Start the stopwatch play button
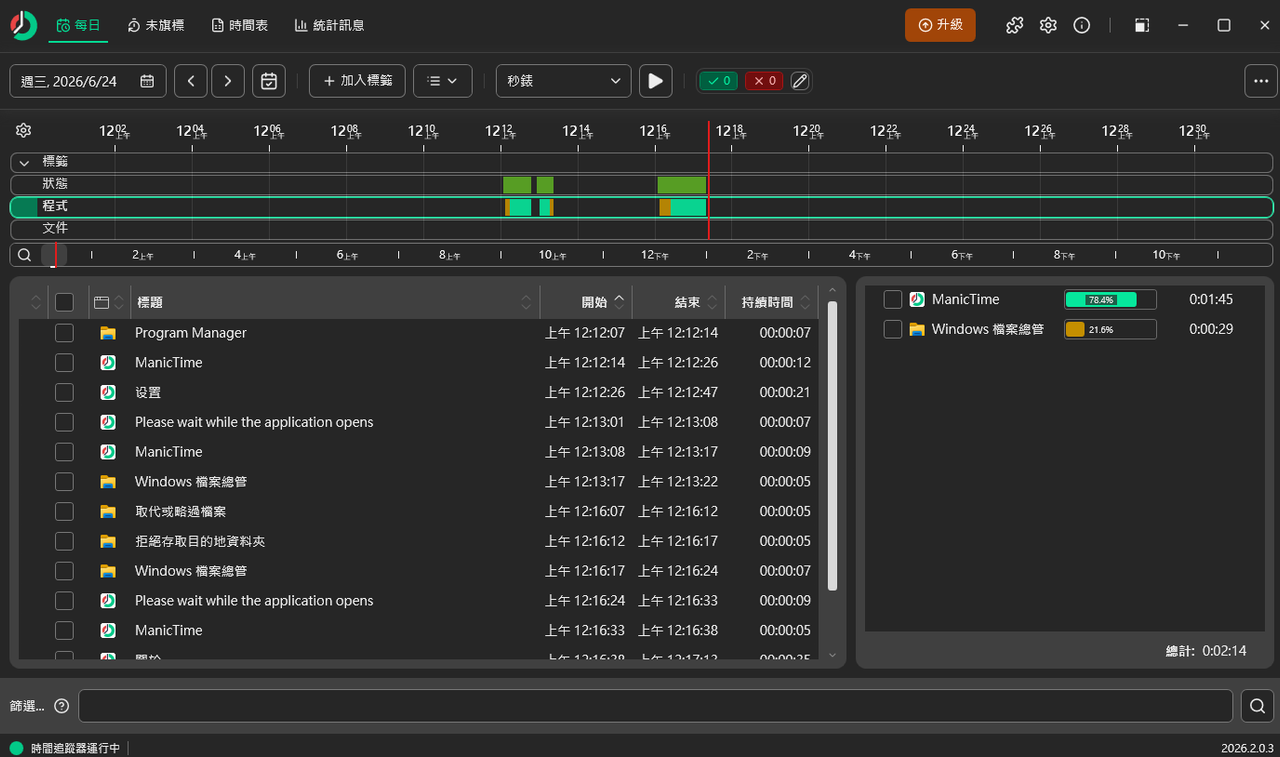 pyautogui.click(x=655, y=81)
